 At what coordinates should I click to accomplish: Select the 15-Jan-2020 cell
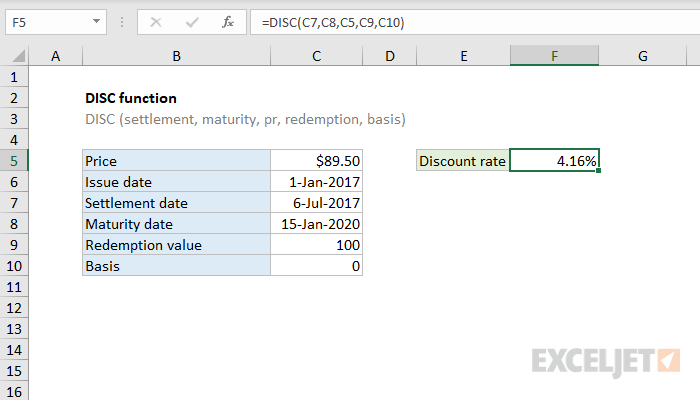tap(317, 224)
